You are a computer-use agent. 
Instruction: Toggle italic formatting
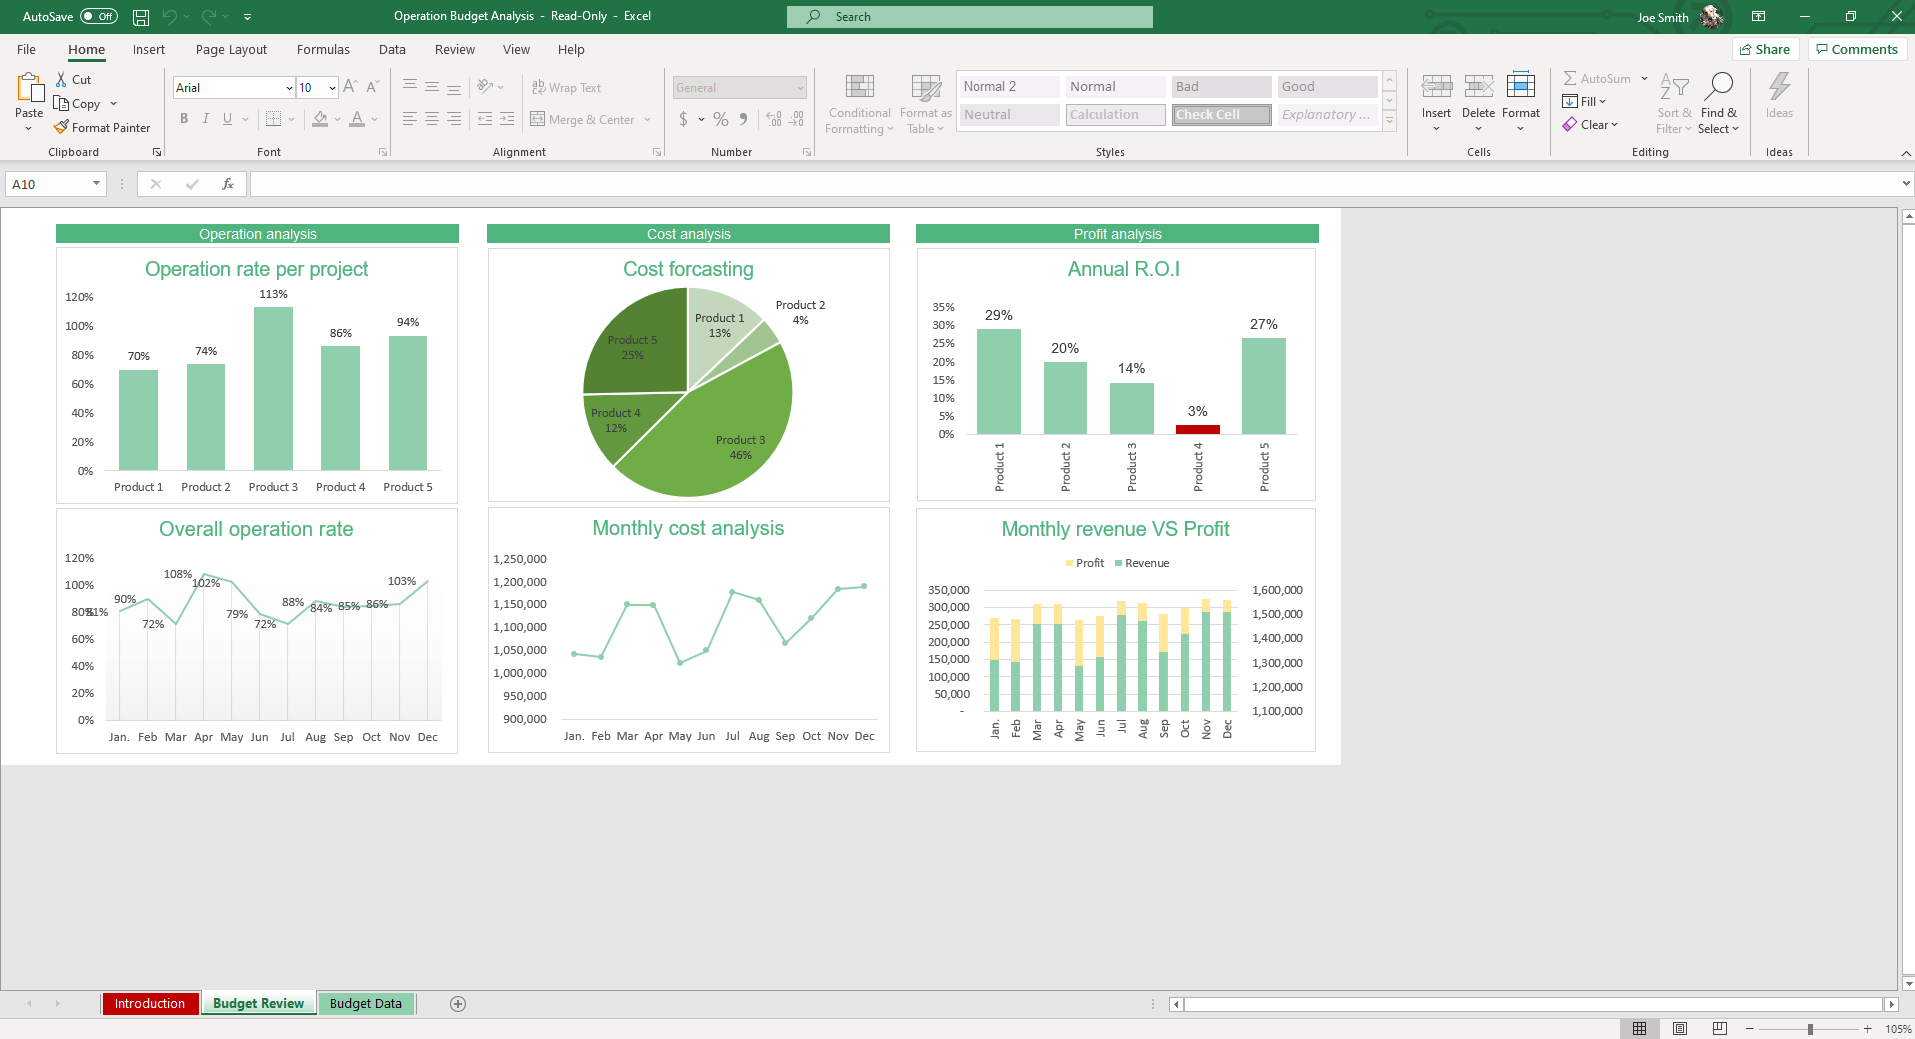[205, 119]
